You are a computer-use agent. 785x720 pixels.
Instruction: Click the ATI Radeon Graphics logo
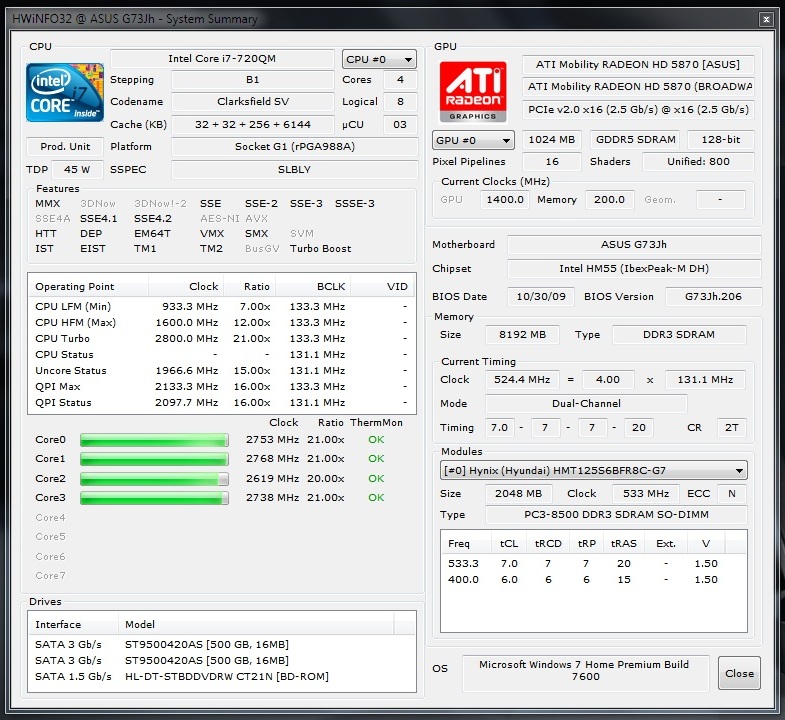(x=473, y=92)
